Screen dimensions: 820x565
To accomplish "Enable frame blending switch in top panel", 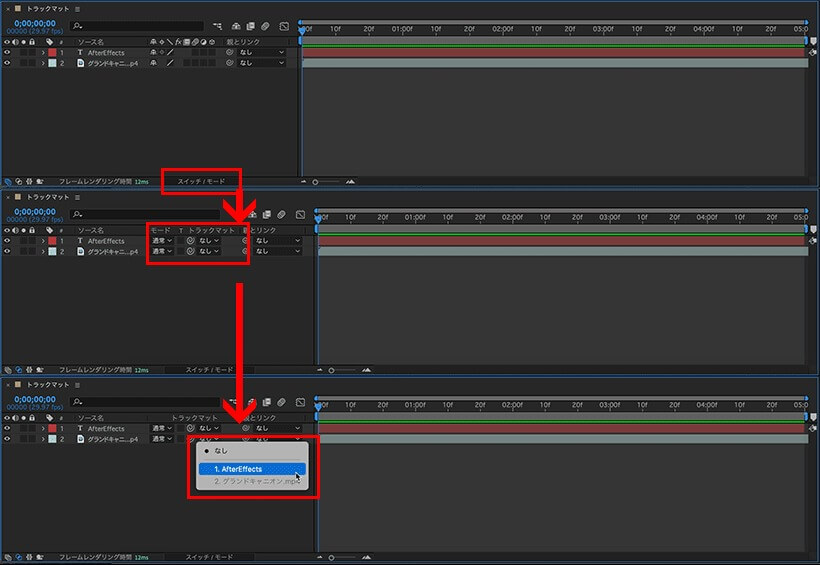I will pyautogui.click(x=250, y=26).
